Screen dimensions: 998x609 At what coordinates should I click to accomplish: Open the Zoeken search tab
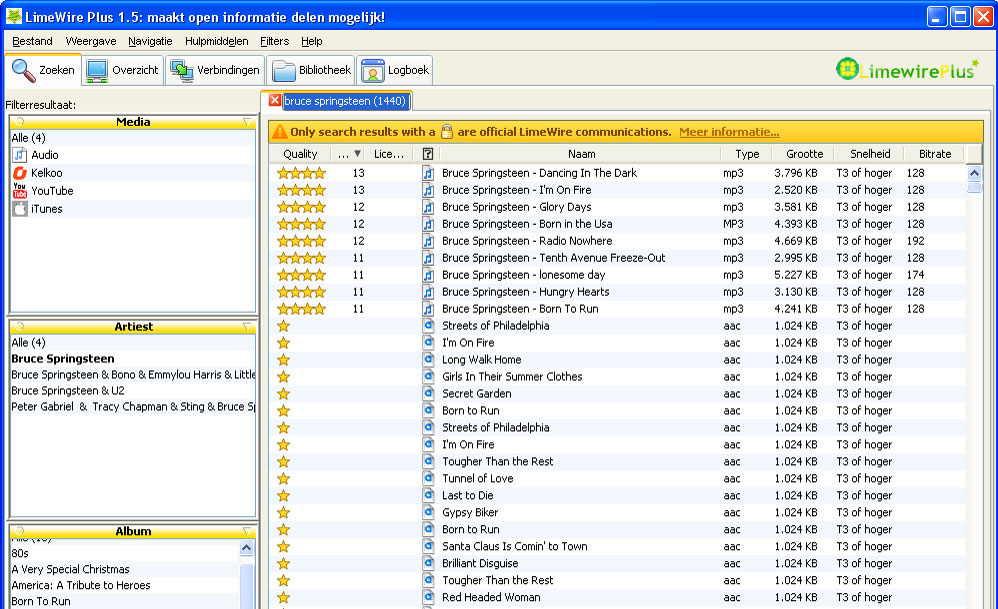(x=43, y=70)
